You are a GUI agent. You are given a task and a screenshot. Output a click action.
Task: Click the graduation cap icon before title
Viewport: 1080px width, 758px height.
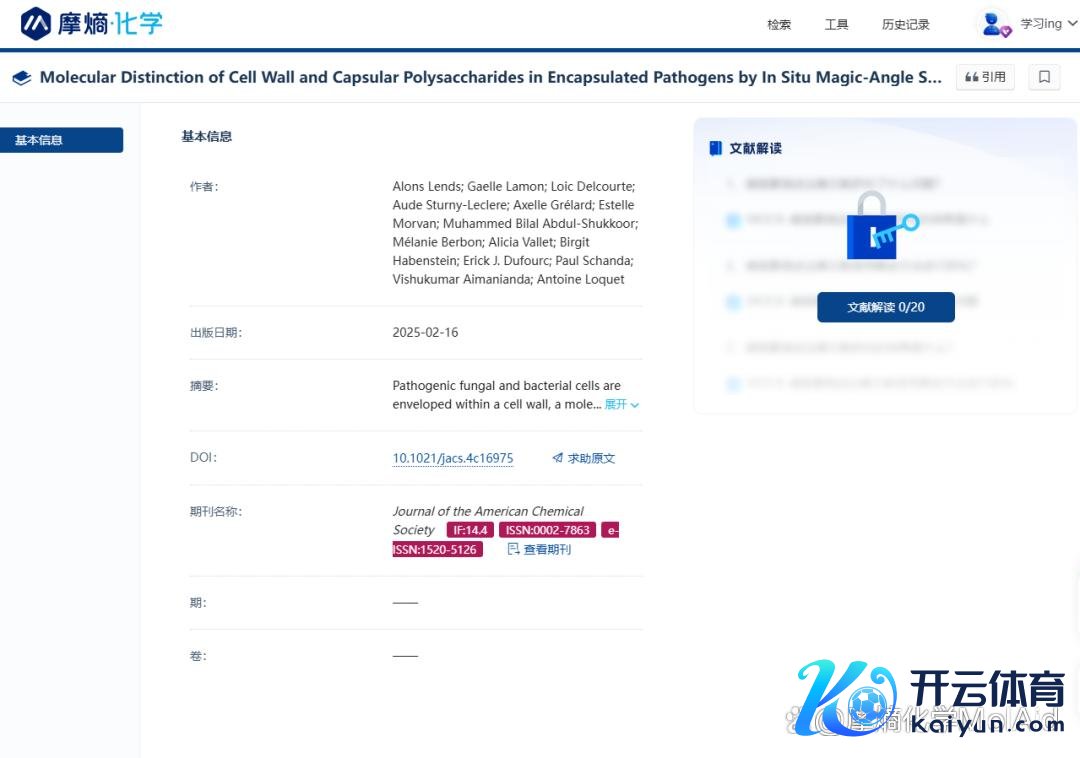(x=22, y=78)
